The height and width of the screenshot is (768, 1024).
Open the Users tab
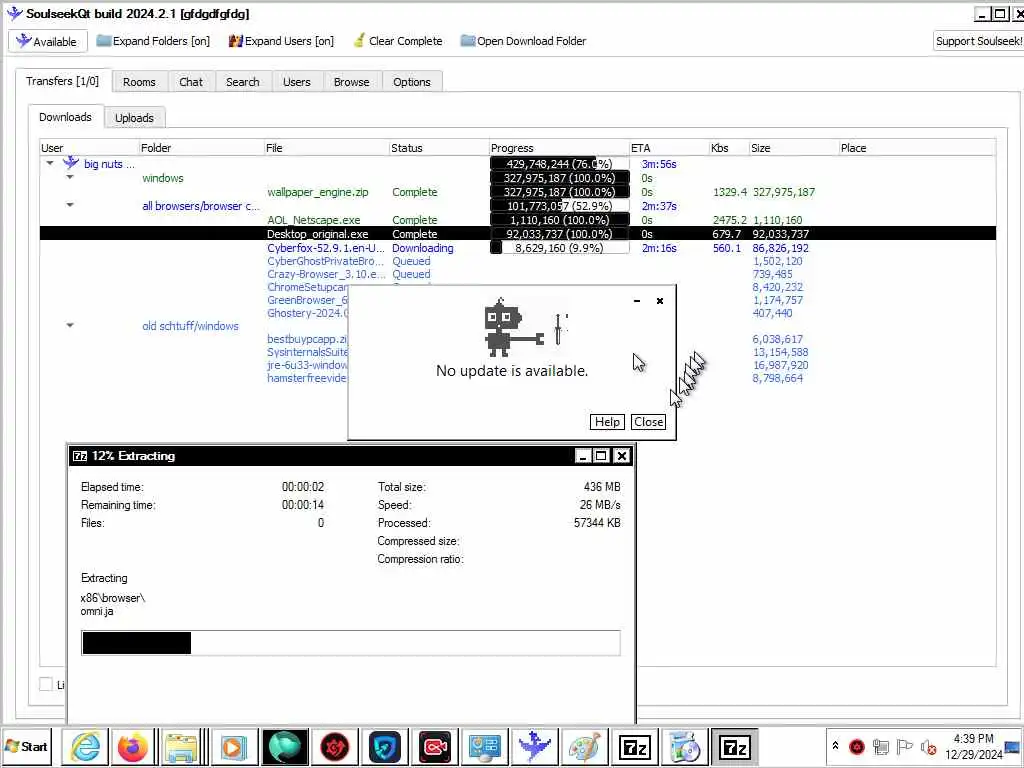296,82
